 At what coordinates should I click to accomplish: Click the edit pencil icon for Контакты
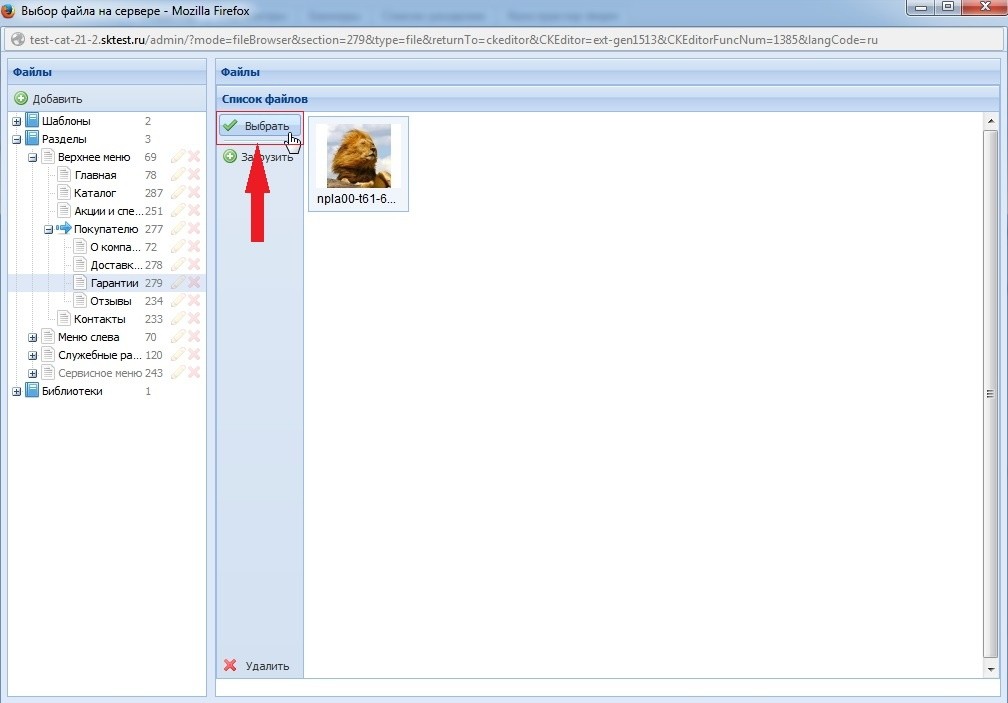click(x=178, y=320)
